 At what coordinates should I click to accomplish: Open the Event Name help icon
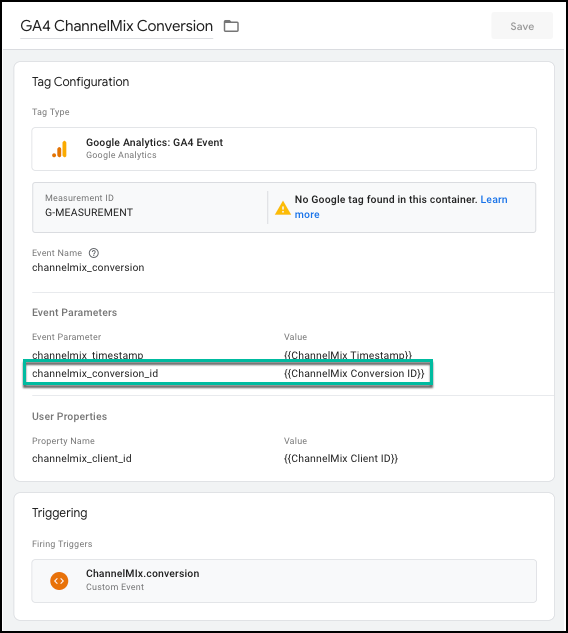pyautogui.click(x=94, y=253)
